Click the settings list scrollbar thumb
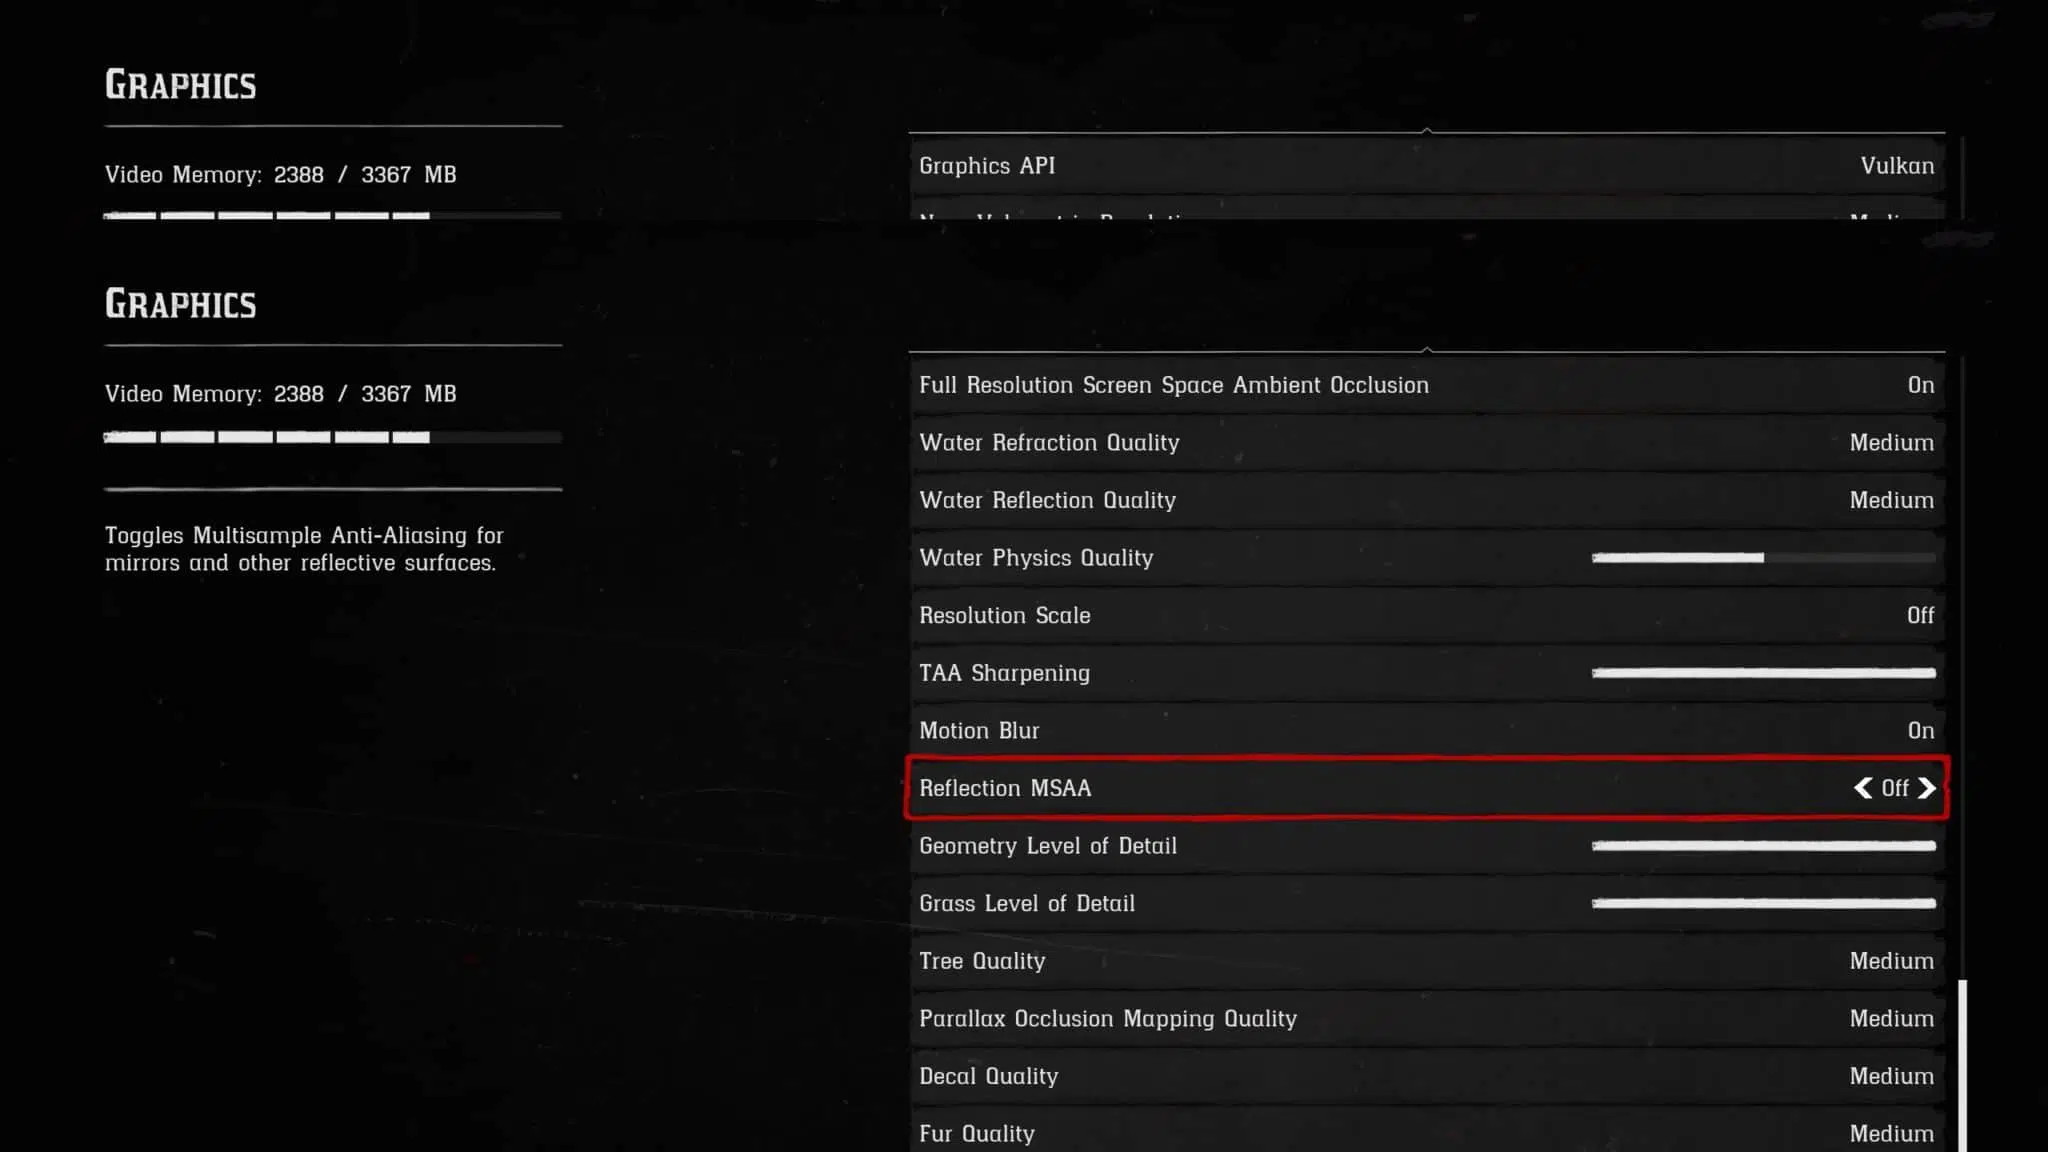Viewport: 2048px width, 1152px height. tap(1962, 1066)
